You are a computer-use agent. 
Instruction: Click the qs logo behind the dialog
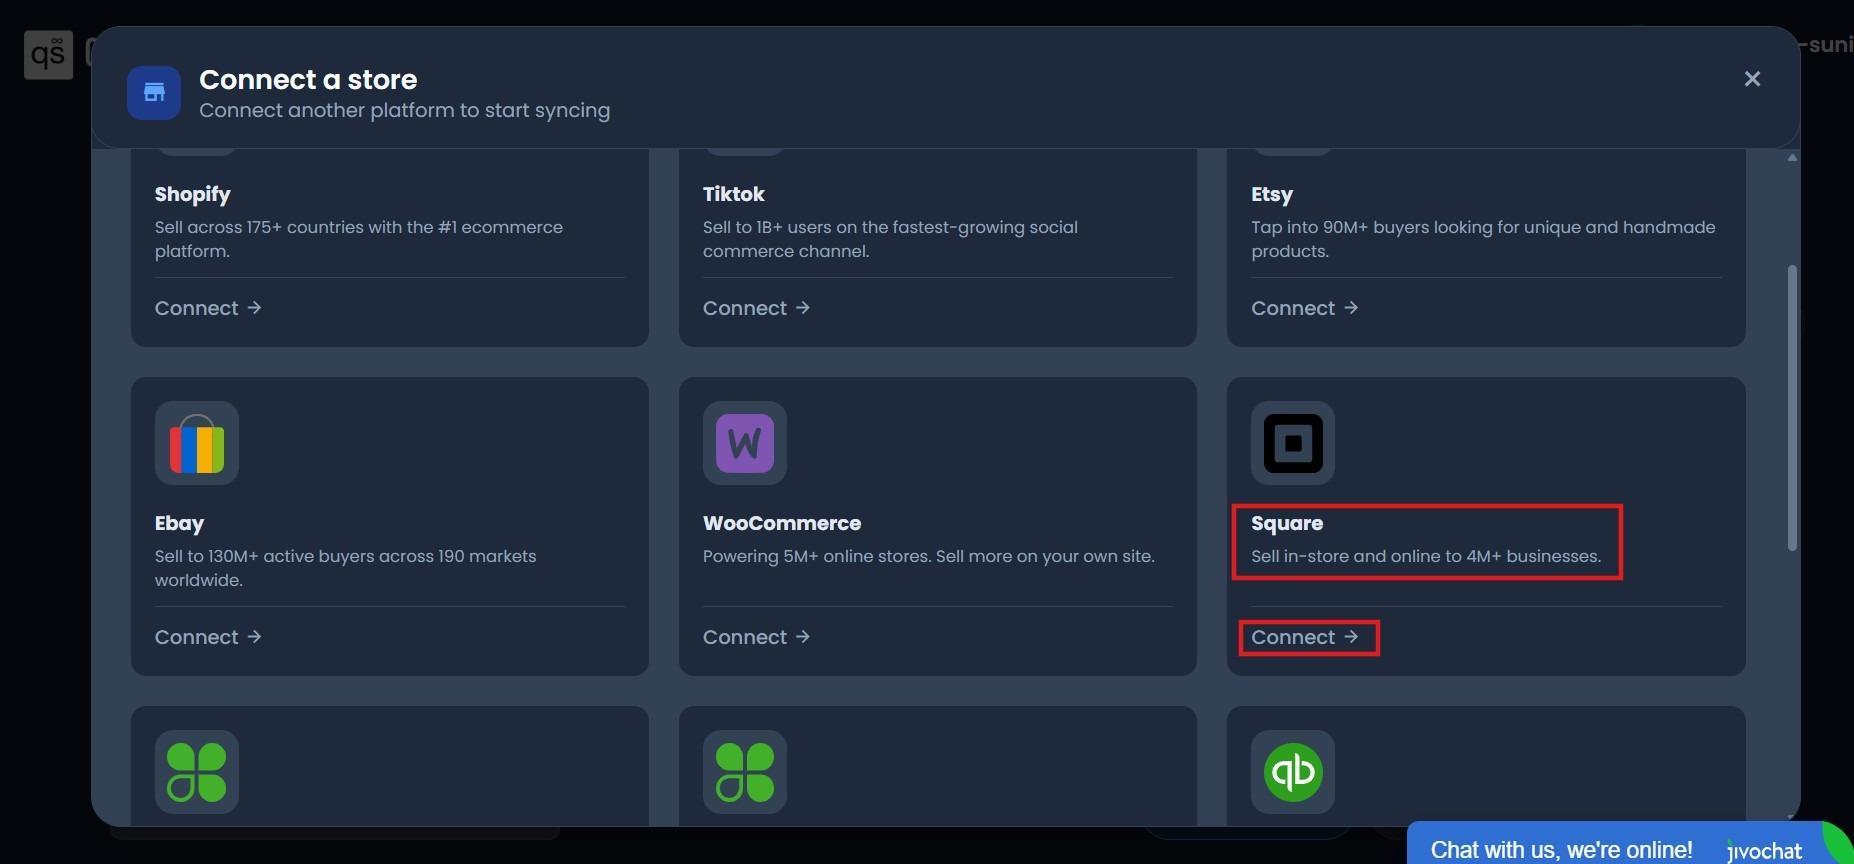coord(48,54)
